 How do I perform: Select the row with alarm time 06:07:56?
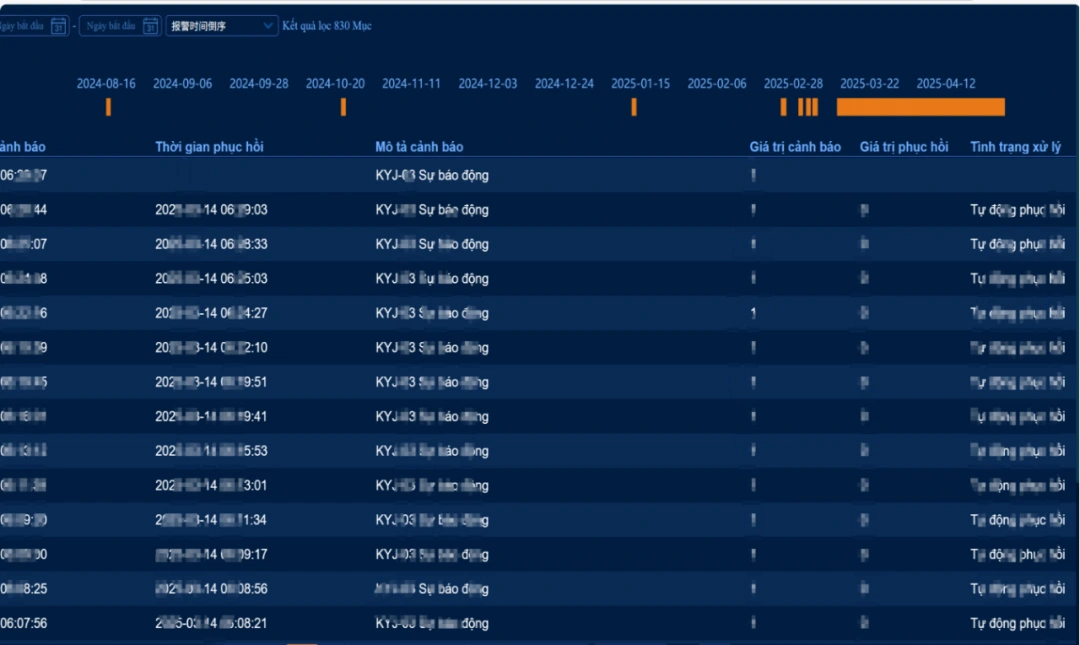538,623
